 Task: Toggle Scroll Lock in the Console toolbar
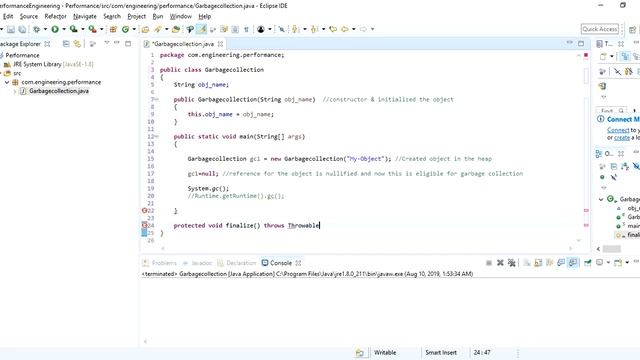coord(538,263)
